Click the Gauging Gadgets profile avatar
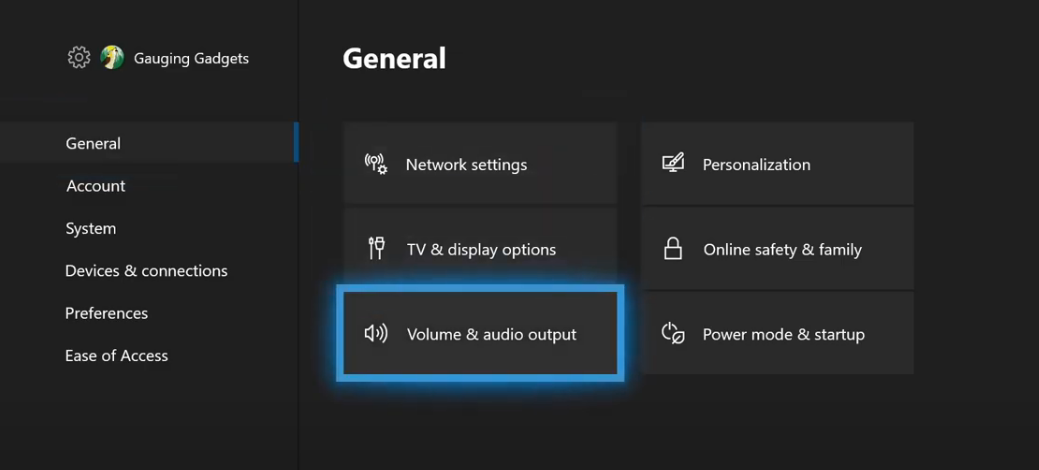The width and height of the screenshot is (1039, 470). click(x=112, y=58)
